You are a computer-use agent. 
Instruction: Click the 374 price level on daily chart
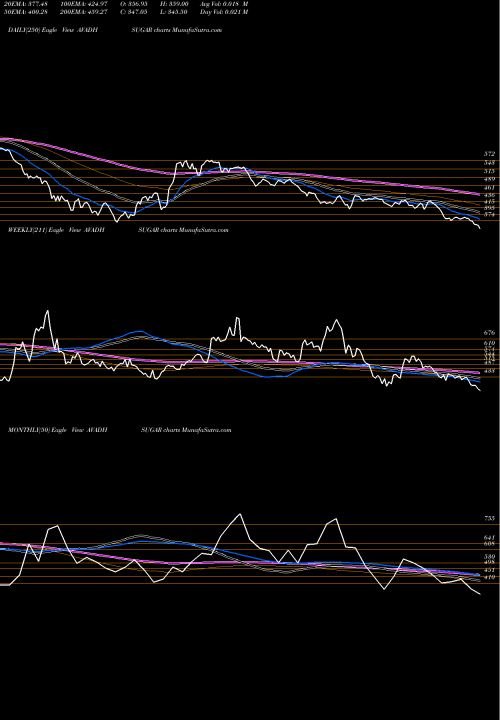click(x=489, y=215)
